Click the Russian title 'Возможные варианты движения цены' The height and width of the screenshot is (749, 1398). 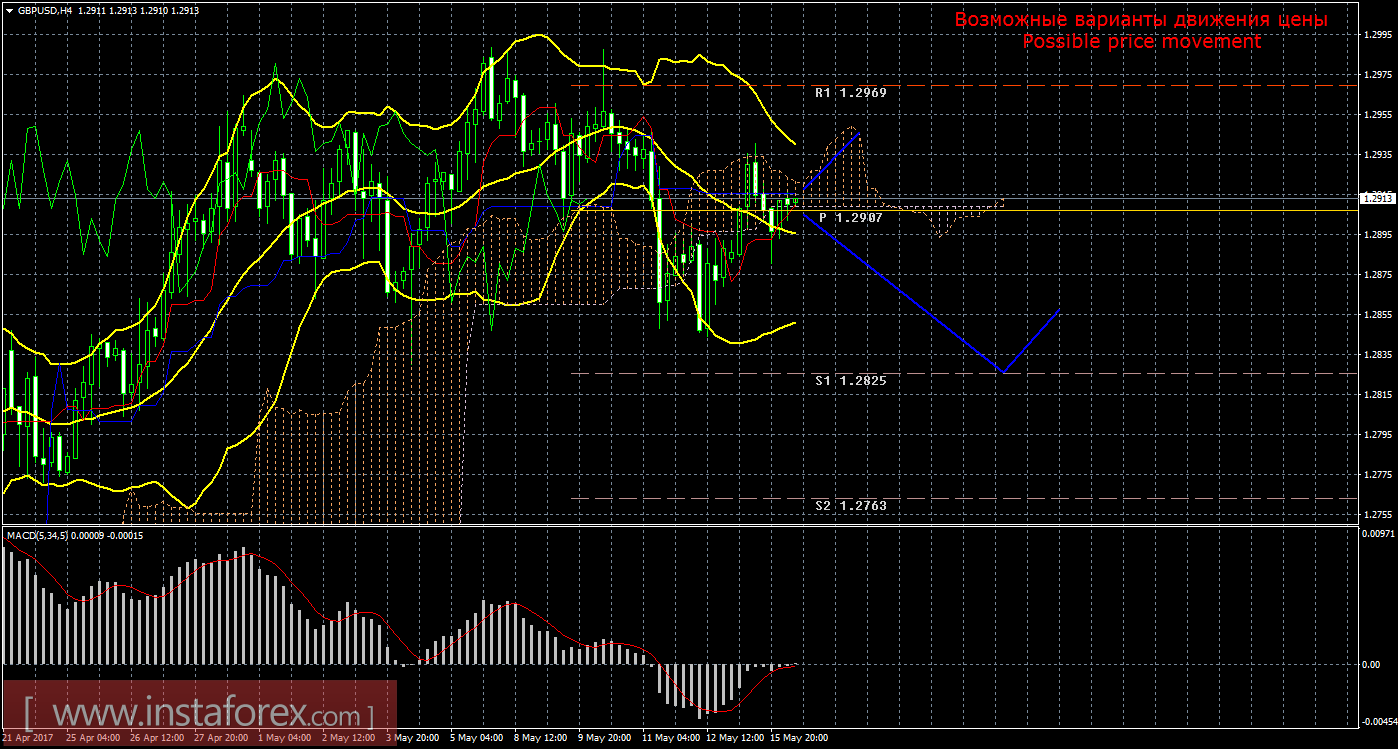(1141, 20)
